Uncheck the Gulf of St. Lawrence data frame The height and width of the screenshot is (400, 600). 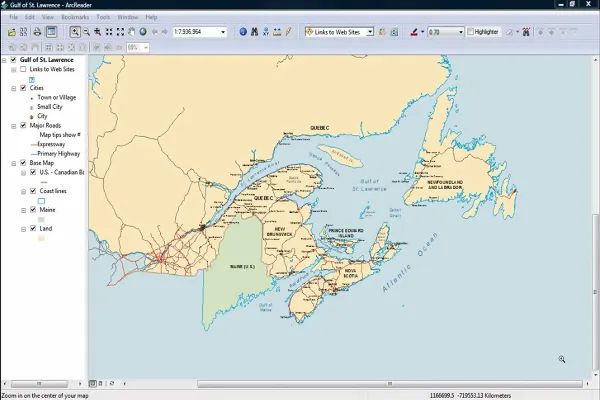[x=13, y=60]
